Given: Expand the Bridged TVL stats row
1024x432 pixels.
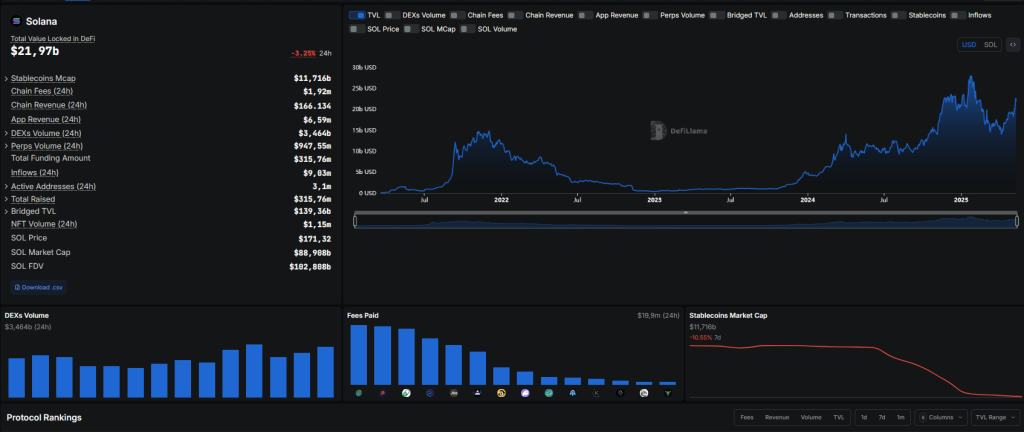Looking at the screenshot, I should [7, 211].
